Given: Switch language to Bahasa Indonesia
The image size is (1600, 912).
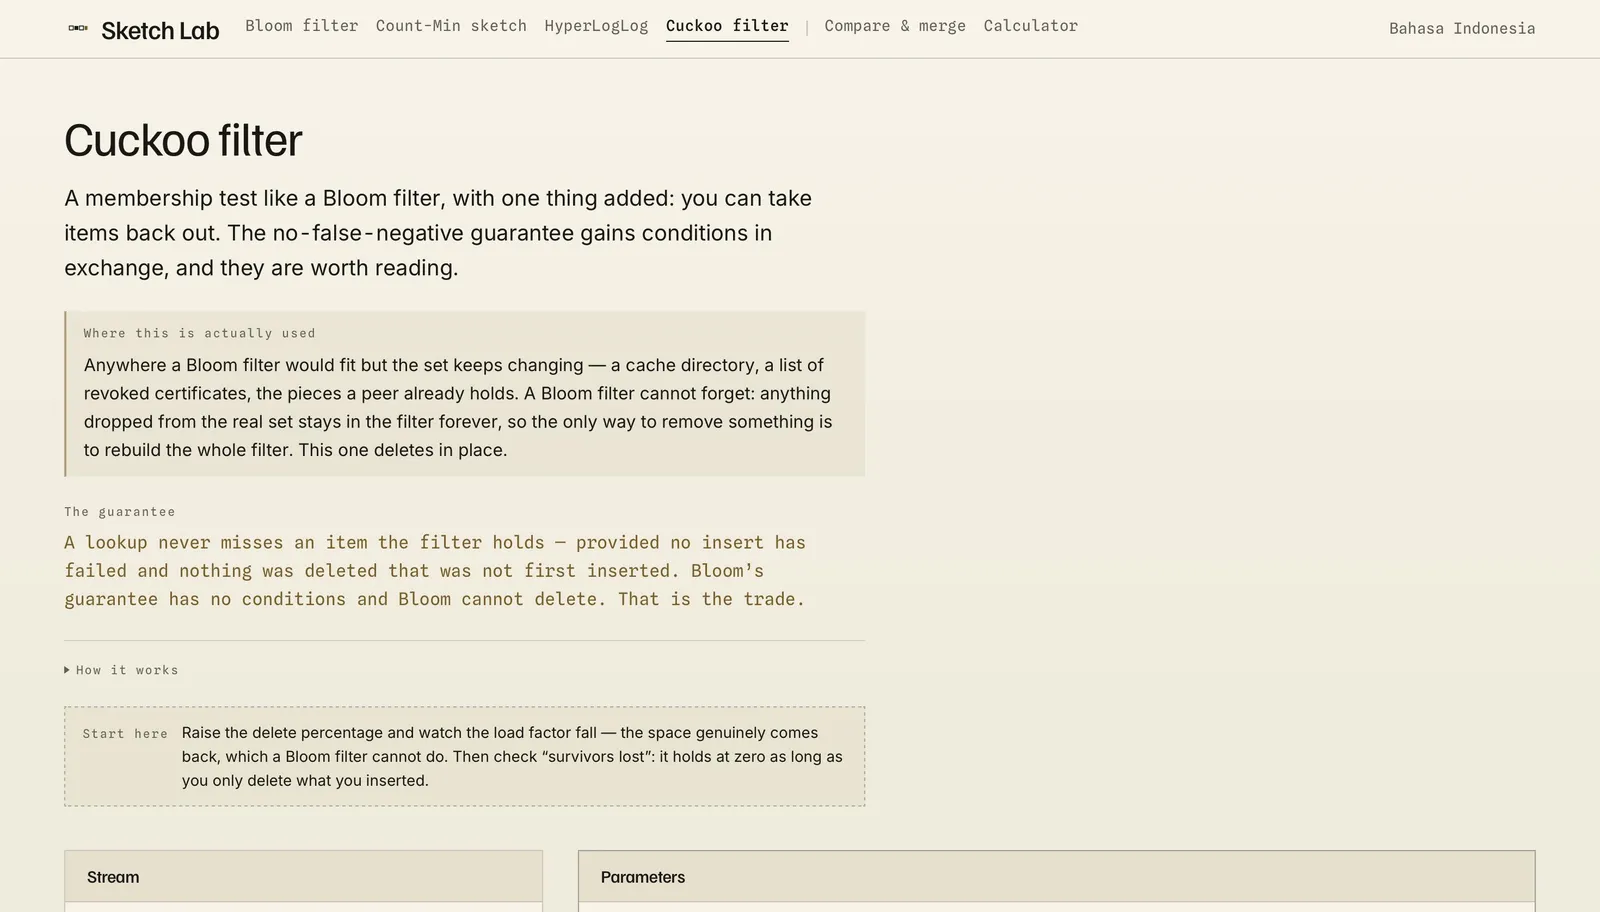Looking at the screenshot, I should coord(1462,28).
